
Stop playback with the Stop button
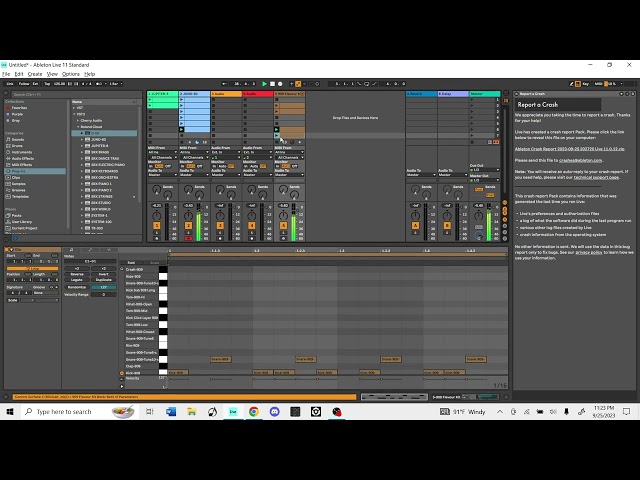[x=272, y=84]
